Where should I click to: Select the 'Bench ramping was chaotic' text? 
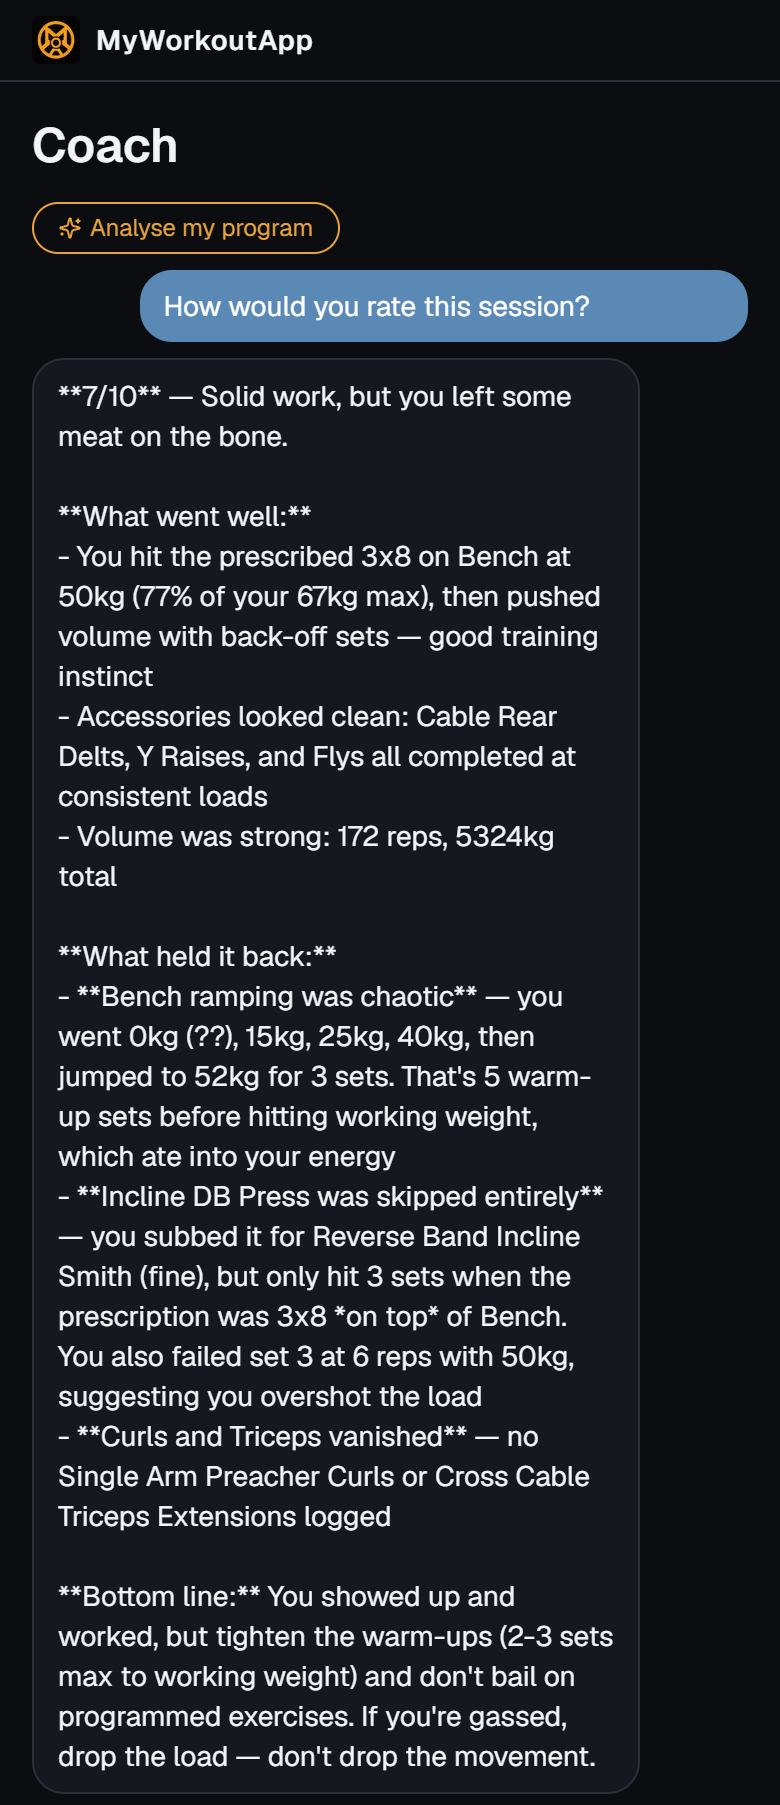pyautogui.click(x=277, y=997)
